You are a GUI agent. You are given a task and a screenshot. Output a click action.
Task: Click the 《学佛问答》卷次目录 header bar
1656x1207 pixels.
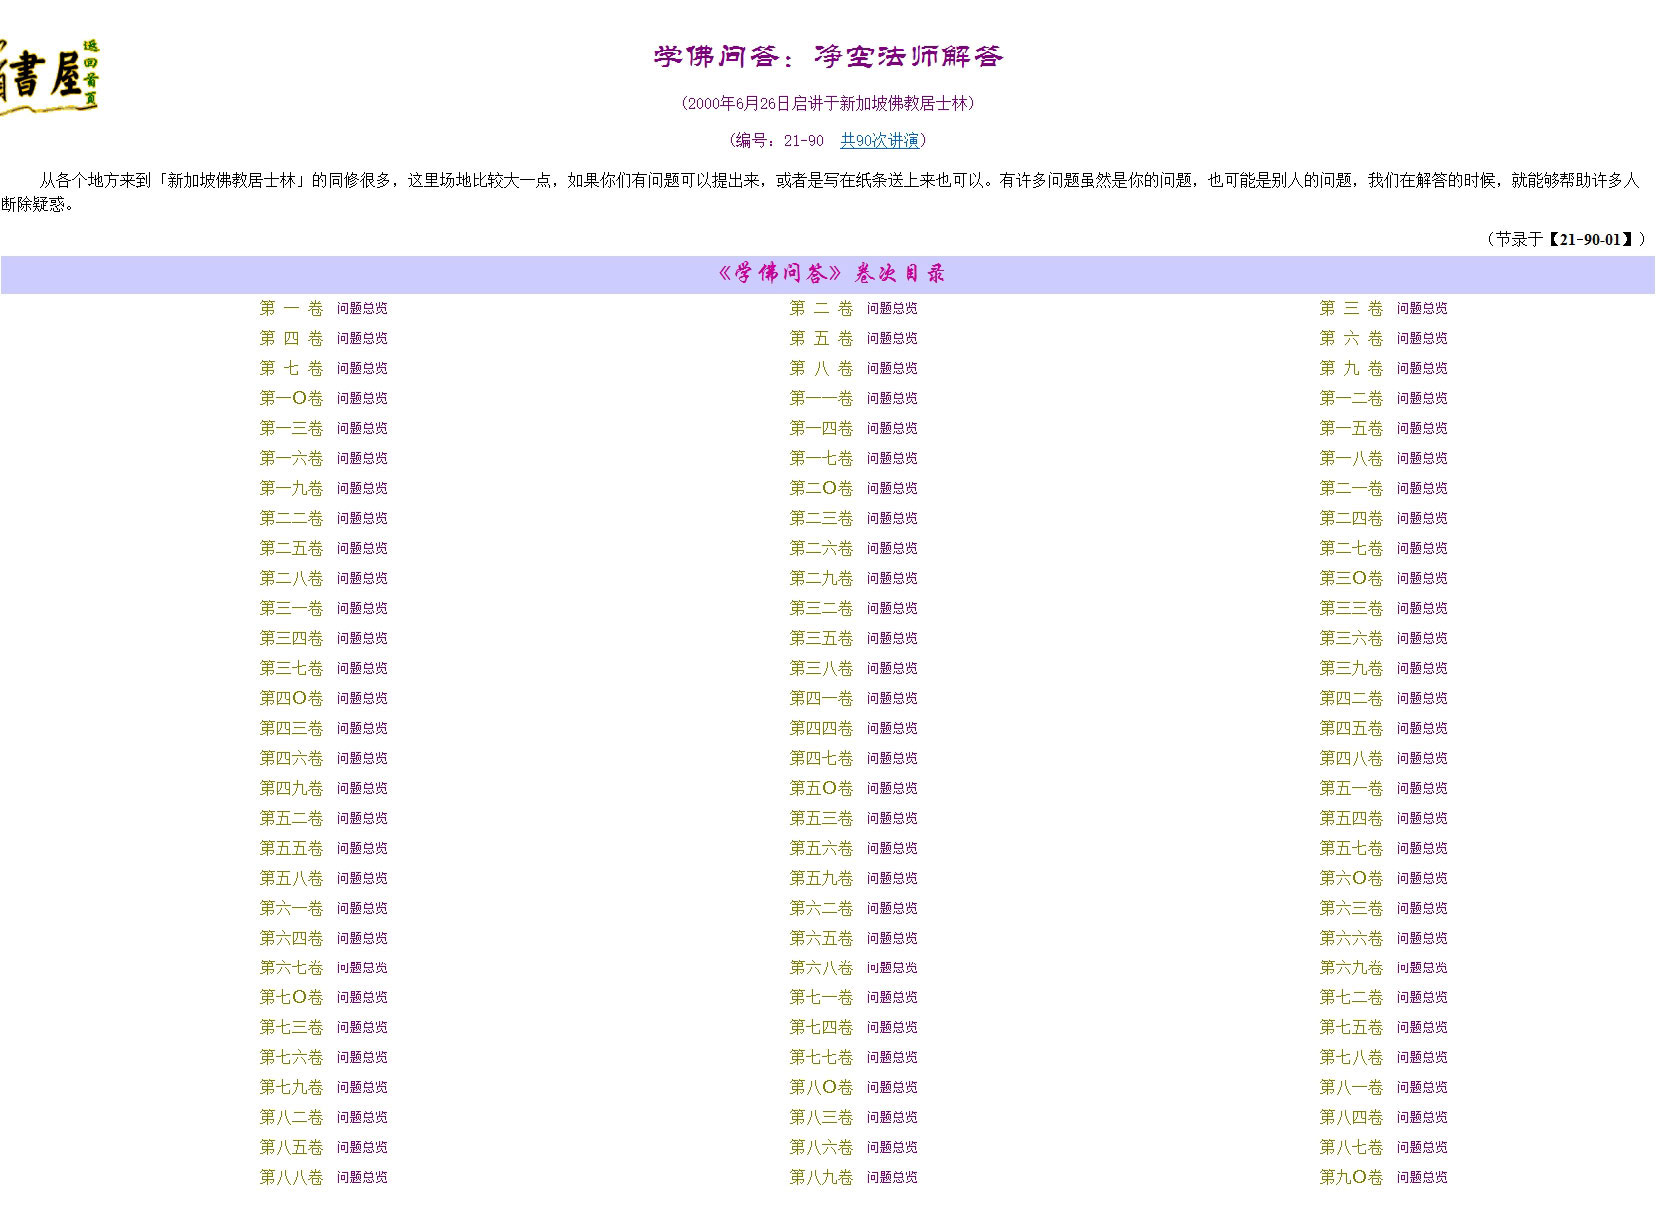[828, 274]
